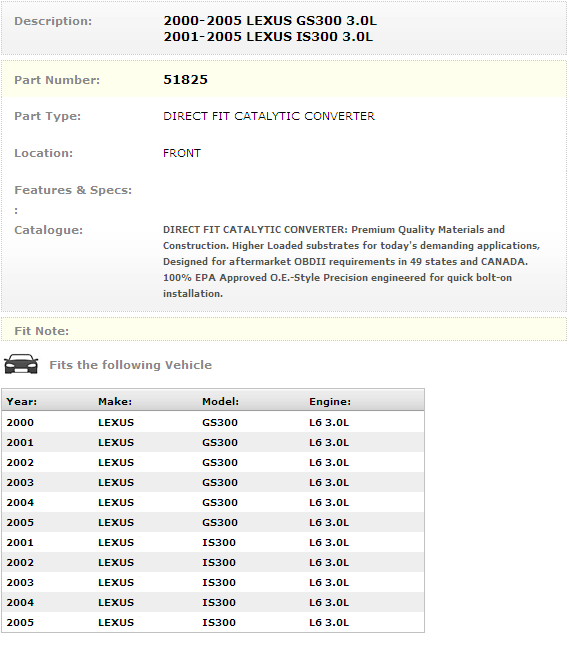Click the Fits the following Vehicle heading
Screen dimensions: 570x656
tap(131, 365)
